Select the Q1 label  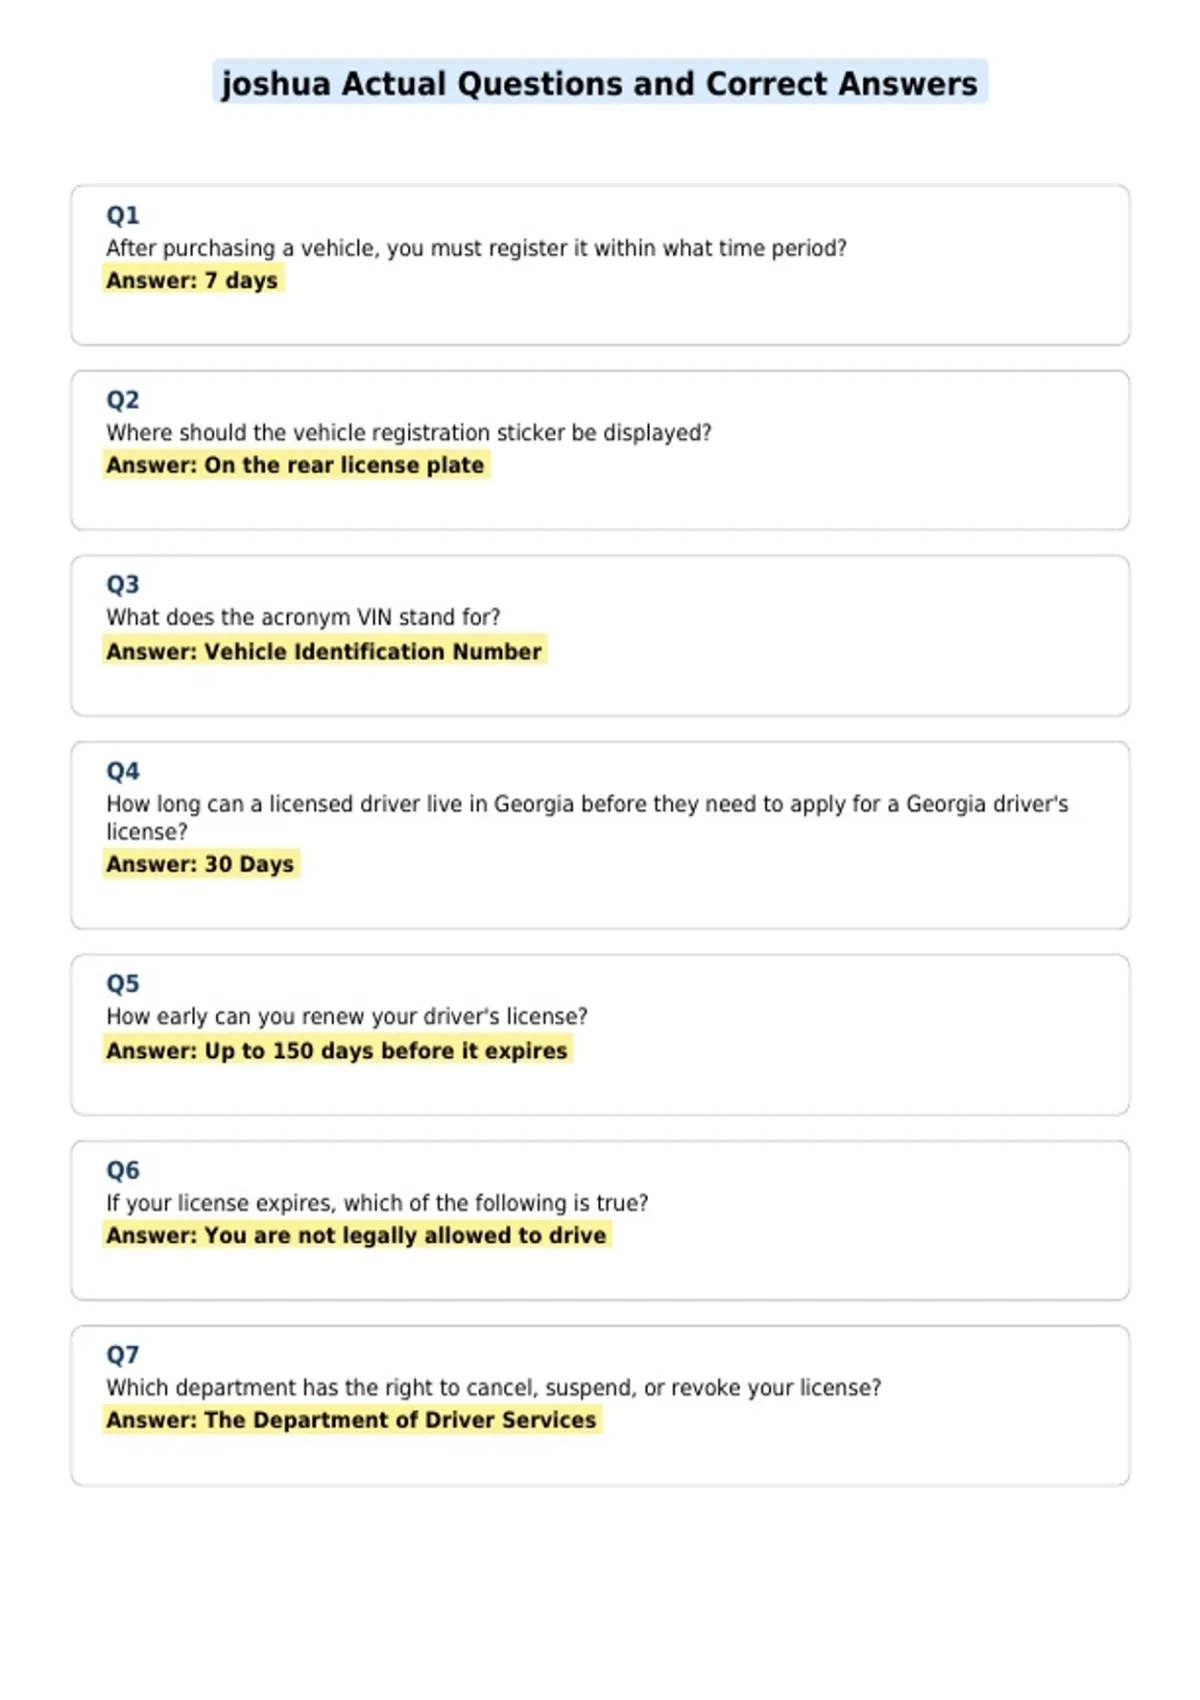pyautogui.click(x=123, y=215)
